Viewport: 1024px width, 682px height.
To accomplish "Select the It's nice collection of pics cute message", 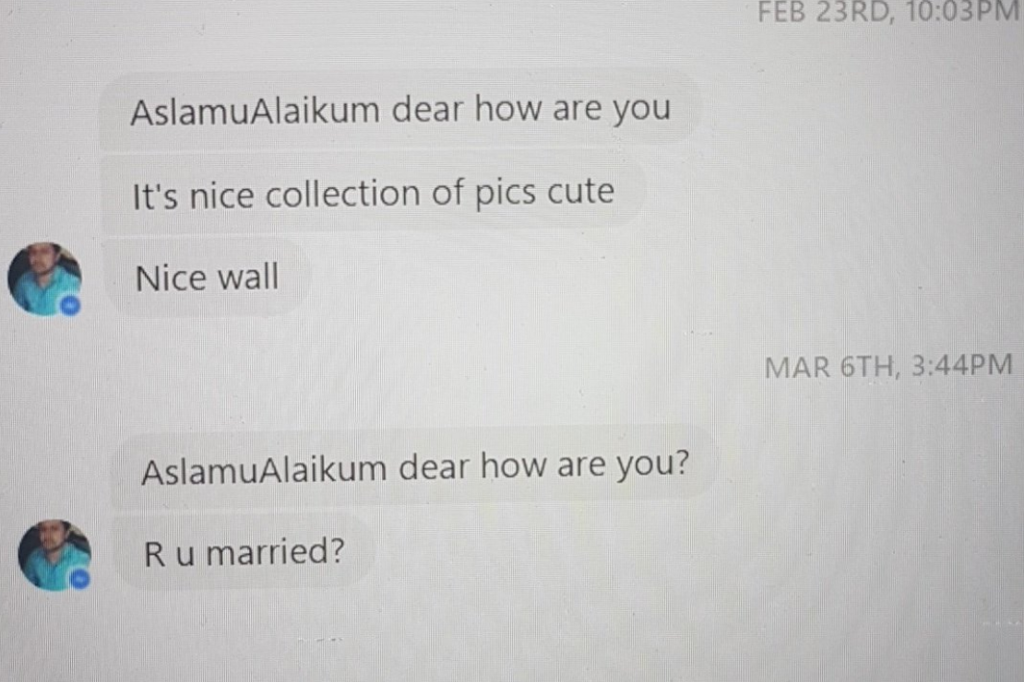I will [373, 193].
